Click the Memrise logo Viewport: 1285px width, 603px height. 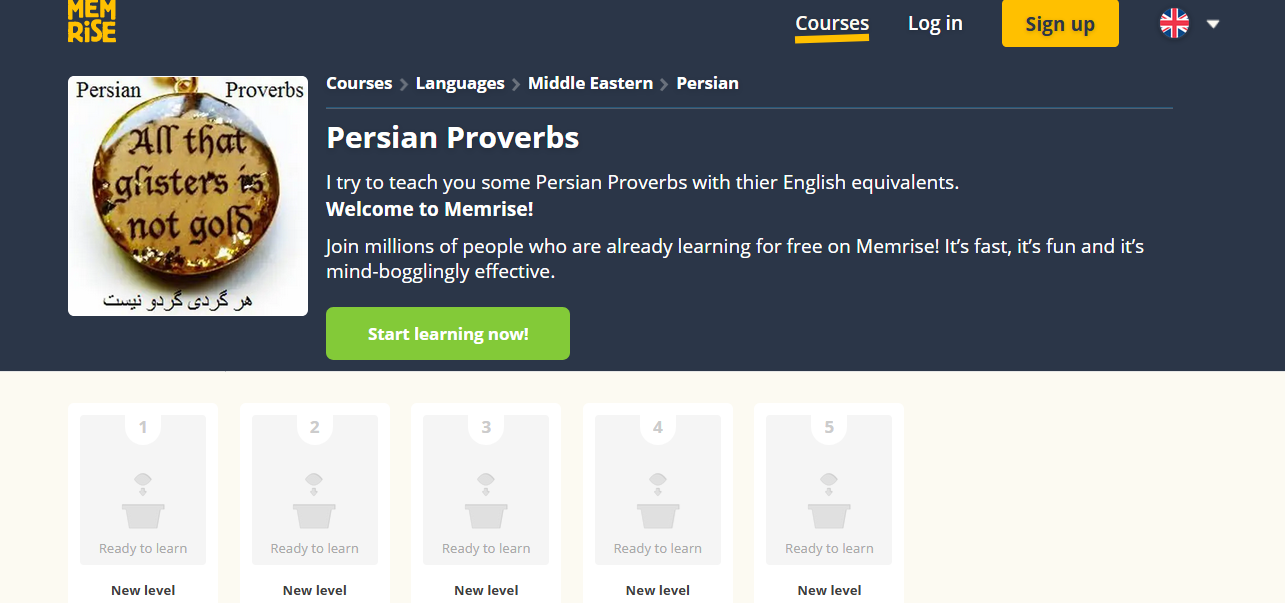[x=92, y=20]
